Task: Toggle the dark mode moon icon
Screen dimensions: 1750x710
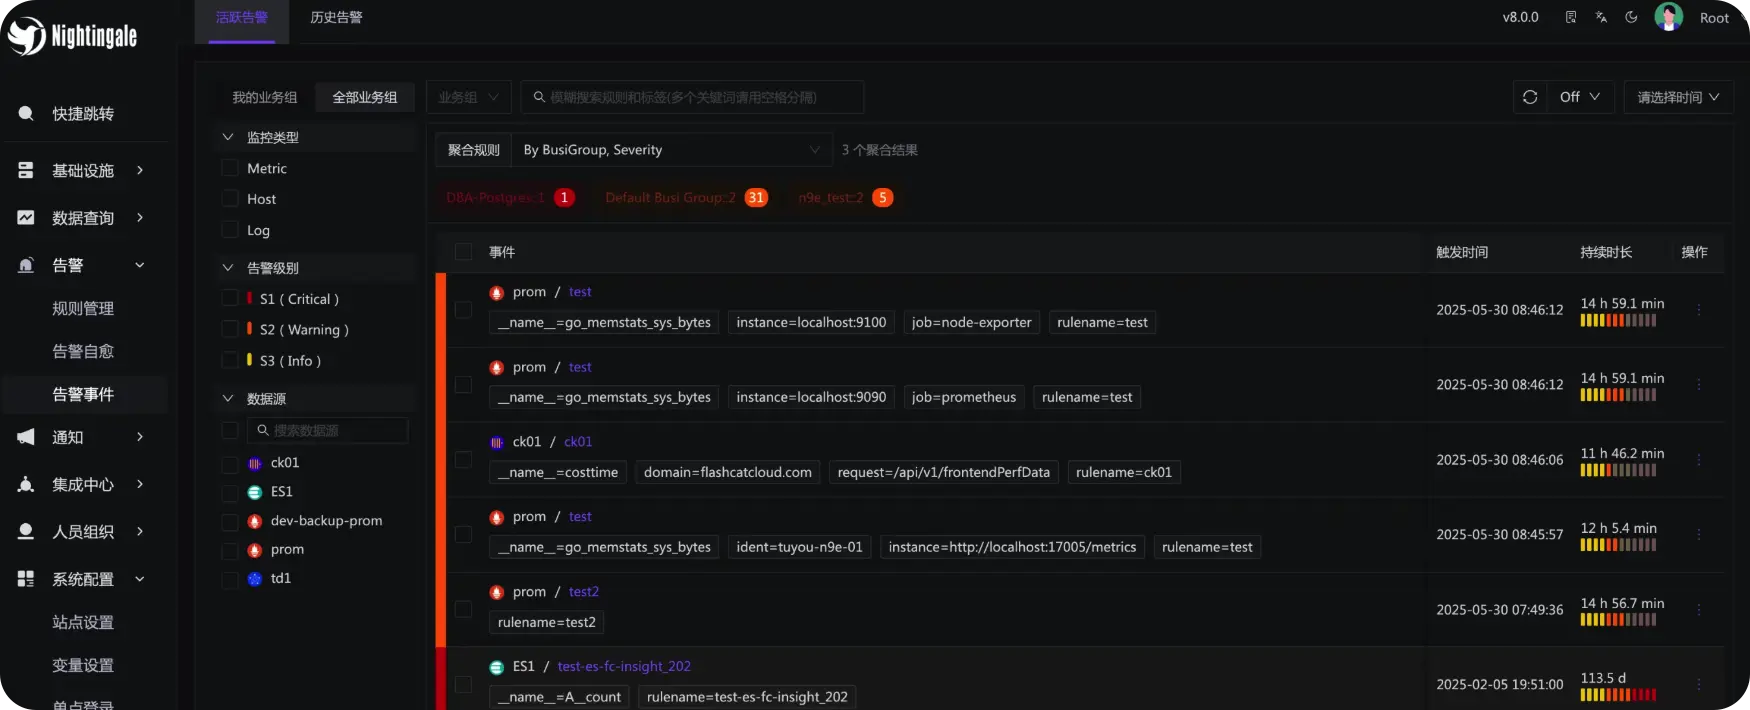Action: [x=1631, y=17]
